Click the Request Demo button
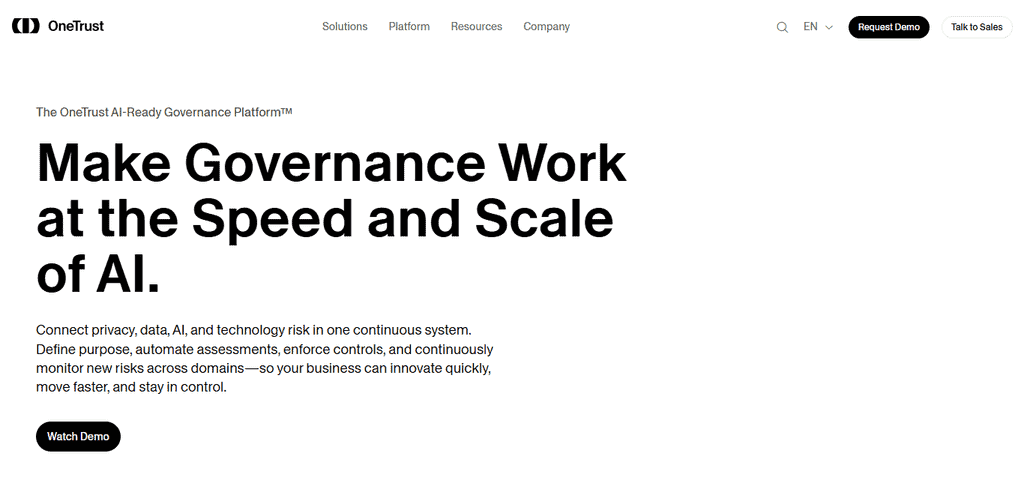Screen dimensions: 1024x481 pyautogui.click(x=889, y=27)
